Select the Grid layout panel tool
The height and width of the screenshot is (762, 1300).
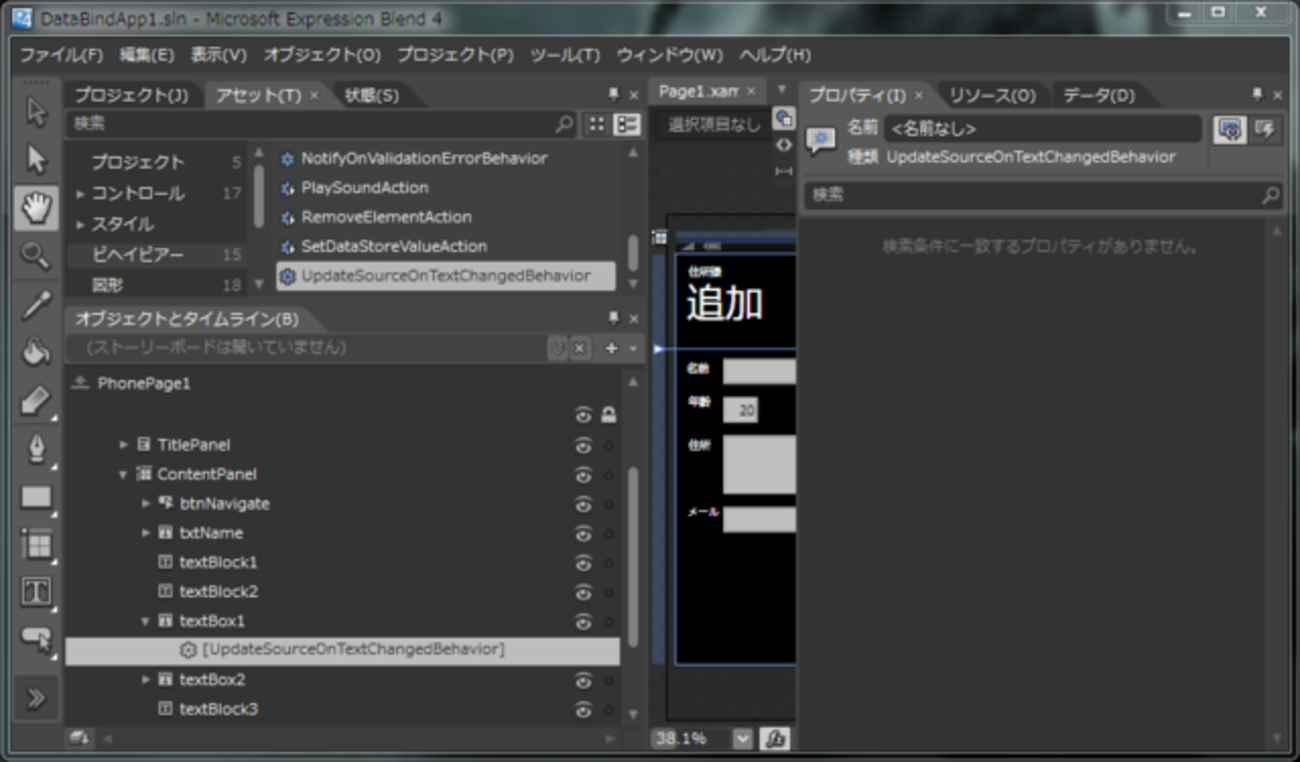(x=36, y=545)
